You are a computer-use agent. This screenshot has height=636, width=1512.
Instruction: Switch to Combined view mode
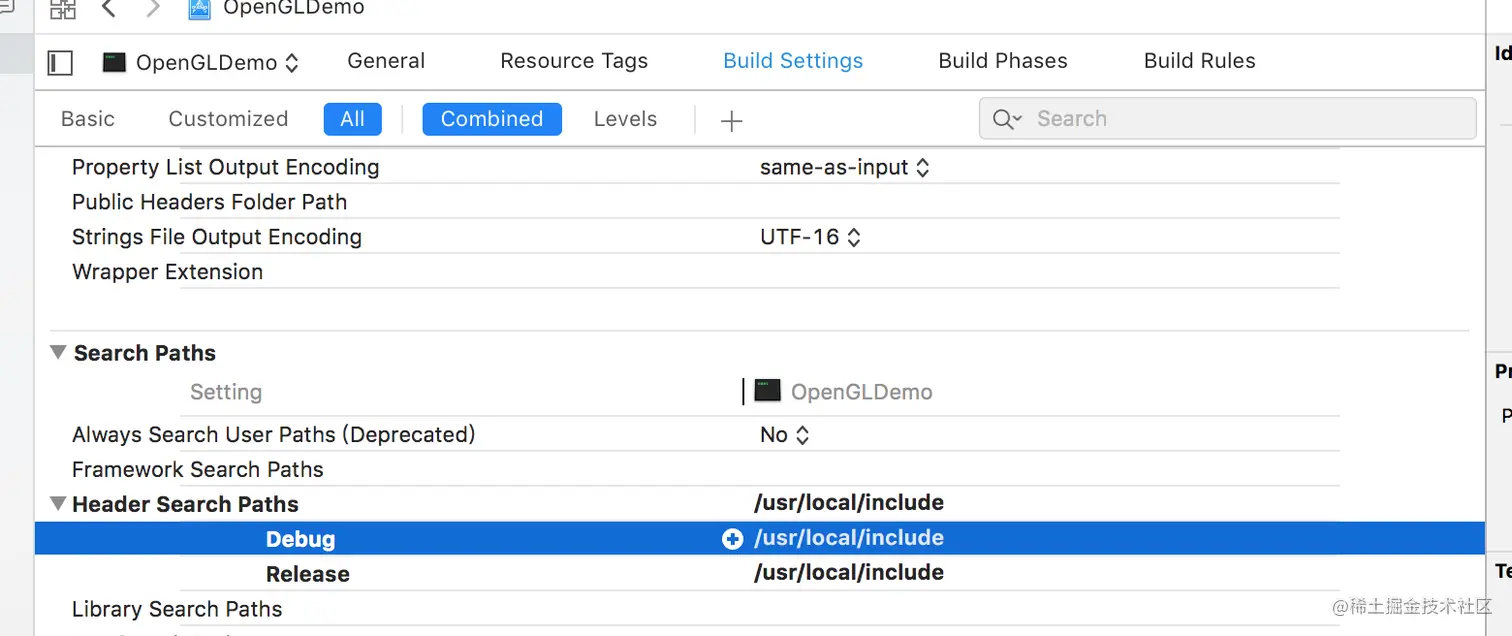(x=491, y=119)
